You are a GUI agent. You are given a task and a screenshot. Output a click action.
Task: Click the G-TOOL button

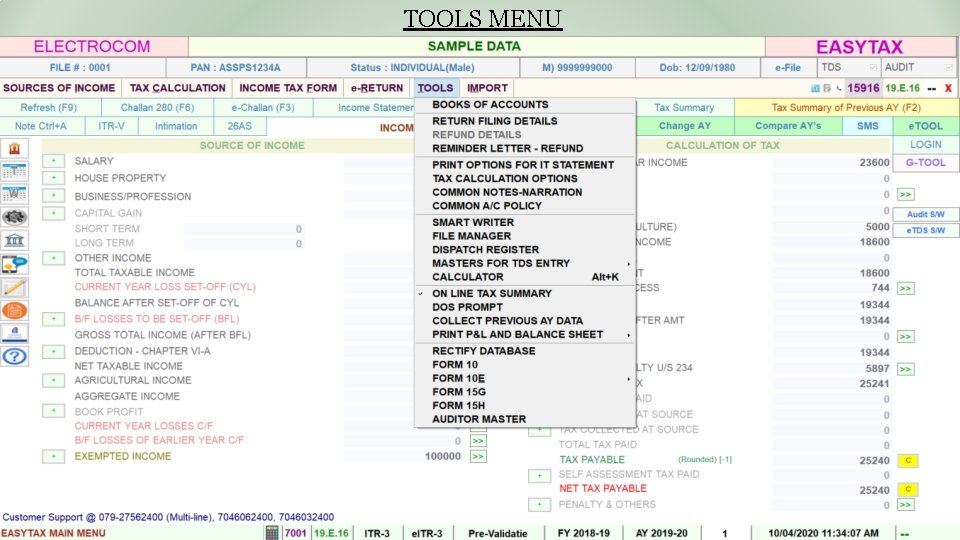pyautogui.click(x=926, y=163)
